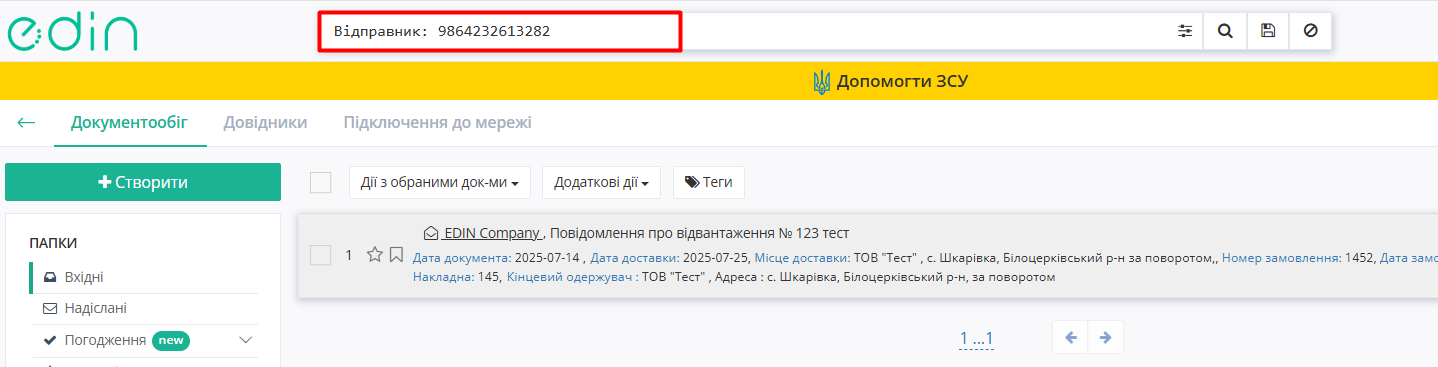Tick the select-all documents checkbox

point(320,182)
